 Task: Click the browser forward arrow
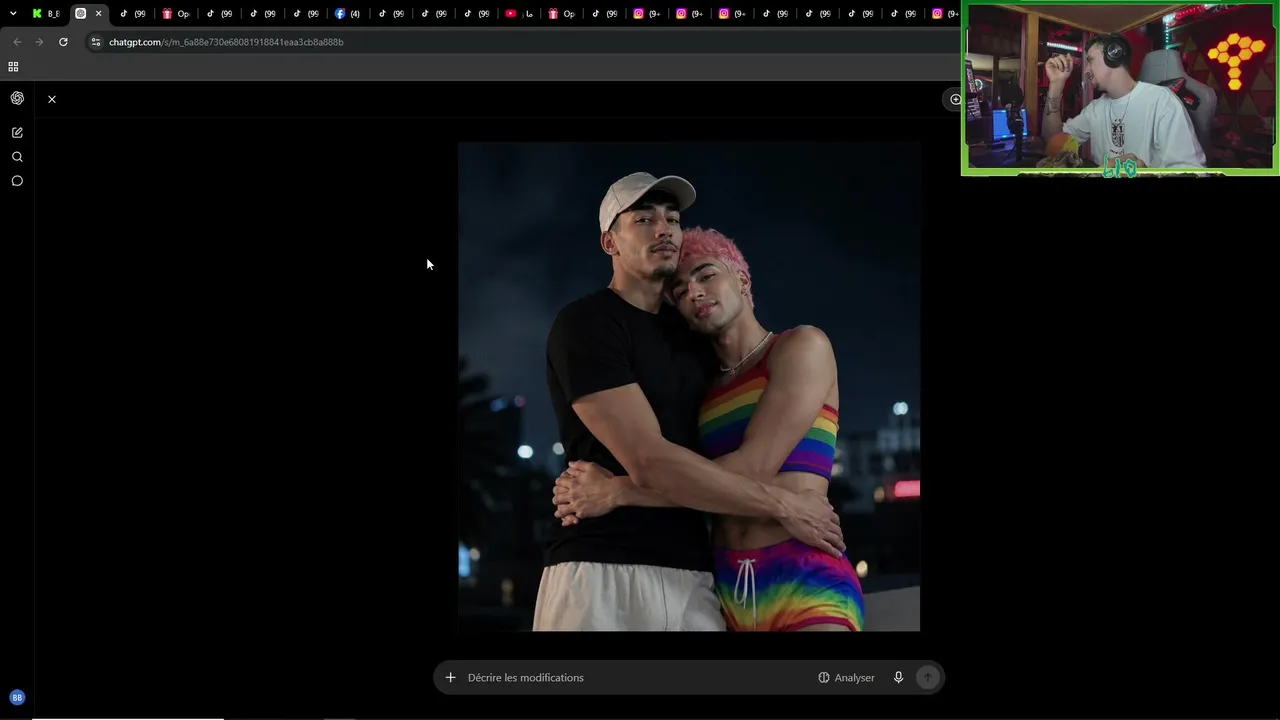pyautogui.click(x=39, y=42)
